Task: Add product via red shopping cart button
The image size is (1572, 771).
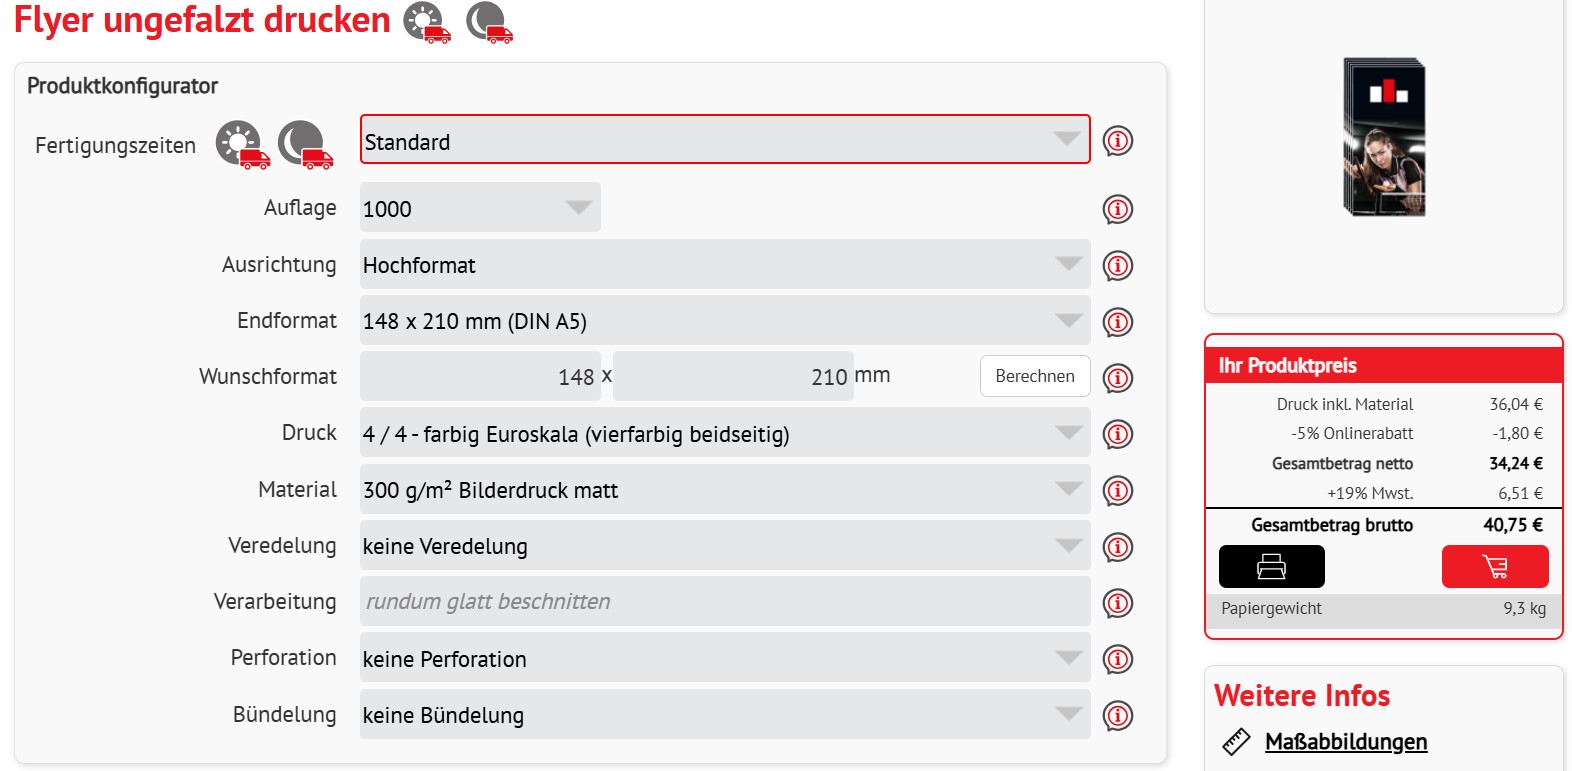Action: click(1494, 567)
